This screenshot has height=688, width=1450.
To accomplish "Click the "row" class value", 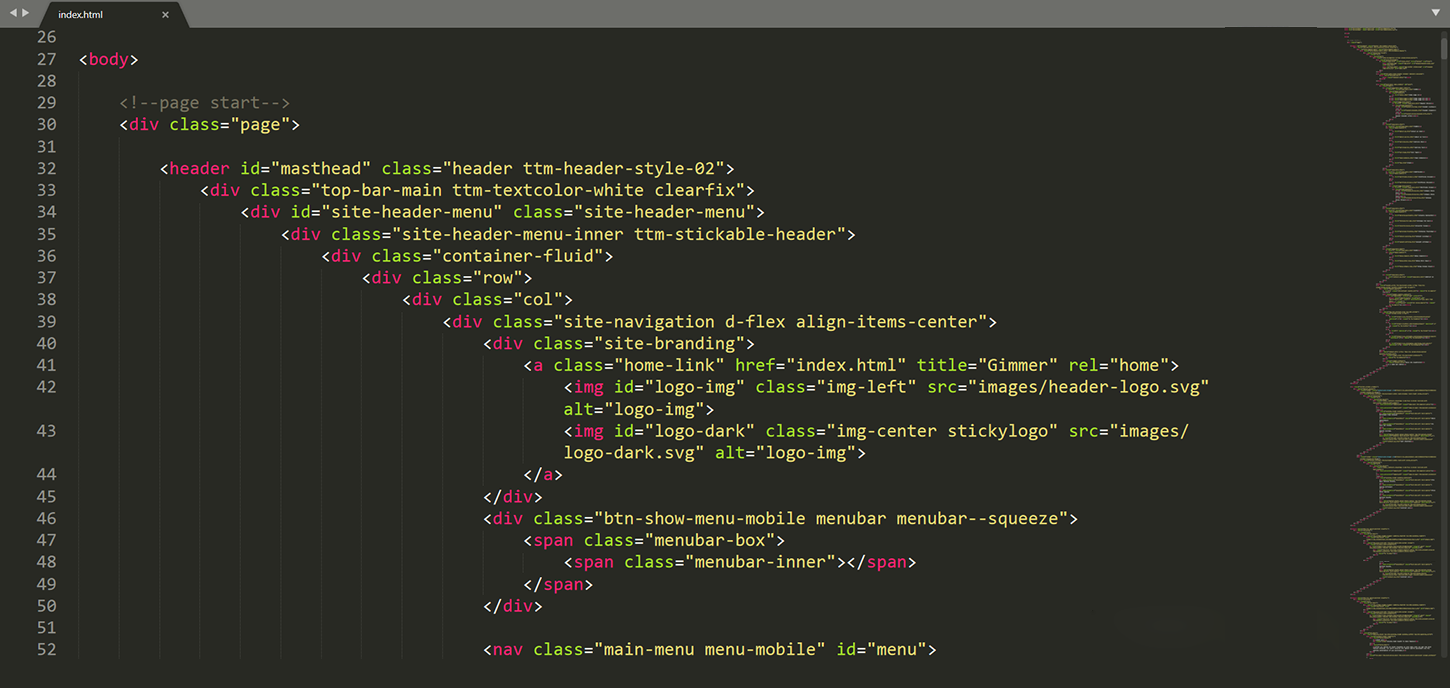I will pos(497,278).
